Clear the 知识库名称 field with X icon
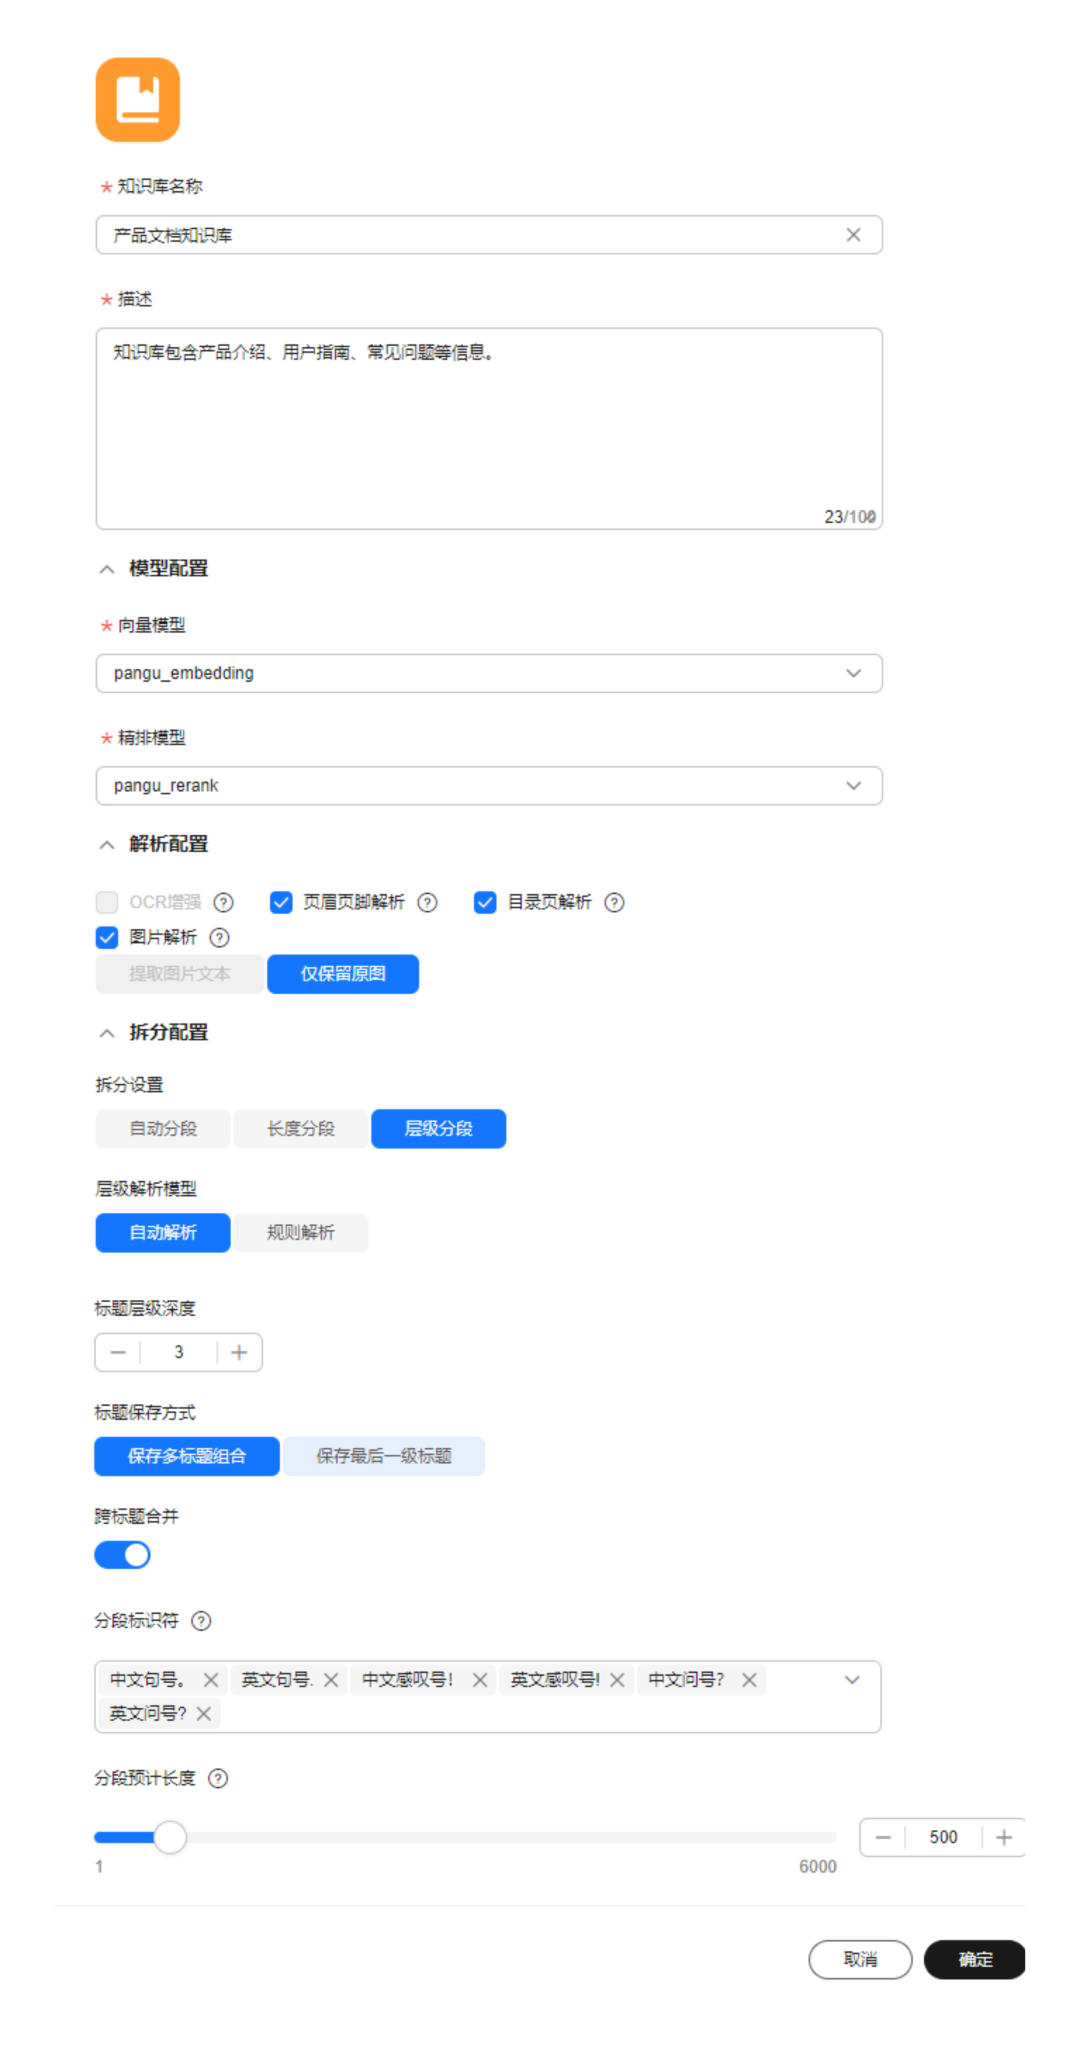The image size is (1080, 2054). click(853, 235)
